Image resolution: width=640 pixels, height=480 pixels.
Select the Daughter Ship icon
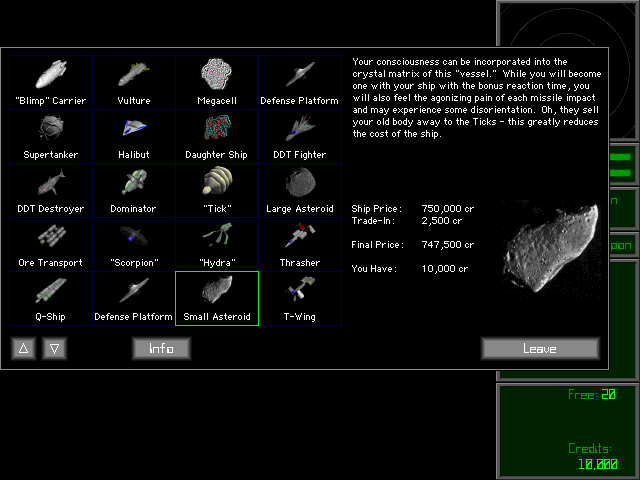[217, 136]
